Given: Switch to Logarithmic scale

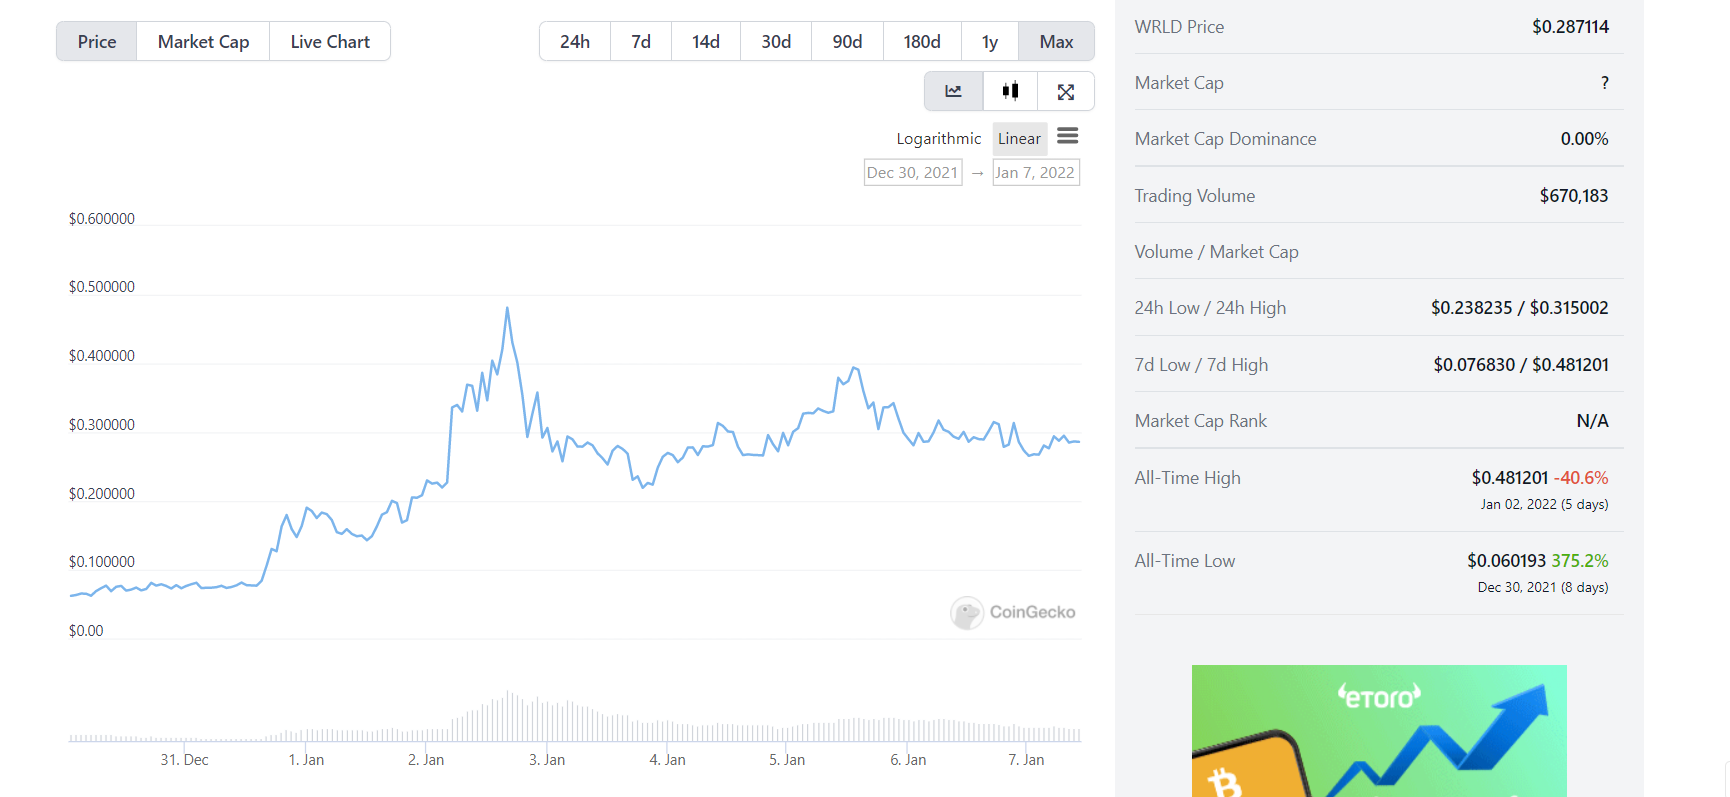Looking at the screenshot, I should point(938,139).
